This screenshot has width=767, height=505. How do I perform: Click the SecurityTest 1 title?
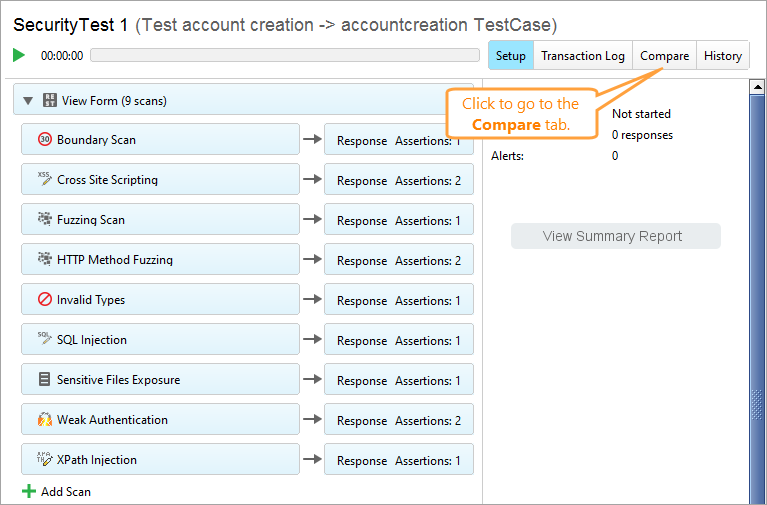[70, 25]
